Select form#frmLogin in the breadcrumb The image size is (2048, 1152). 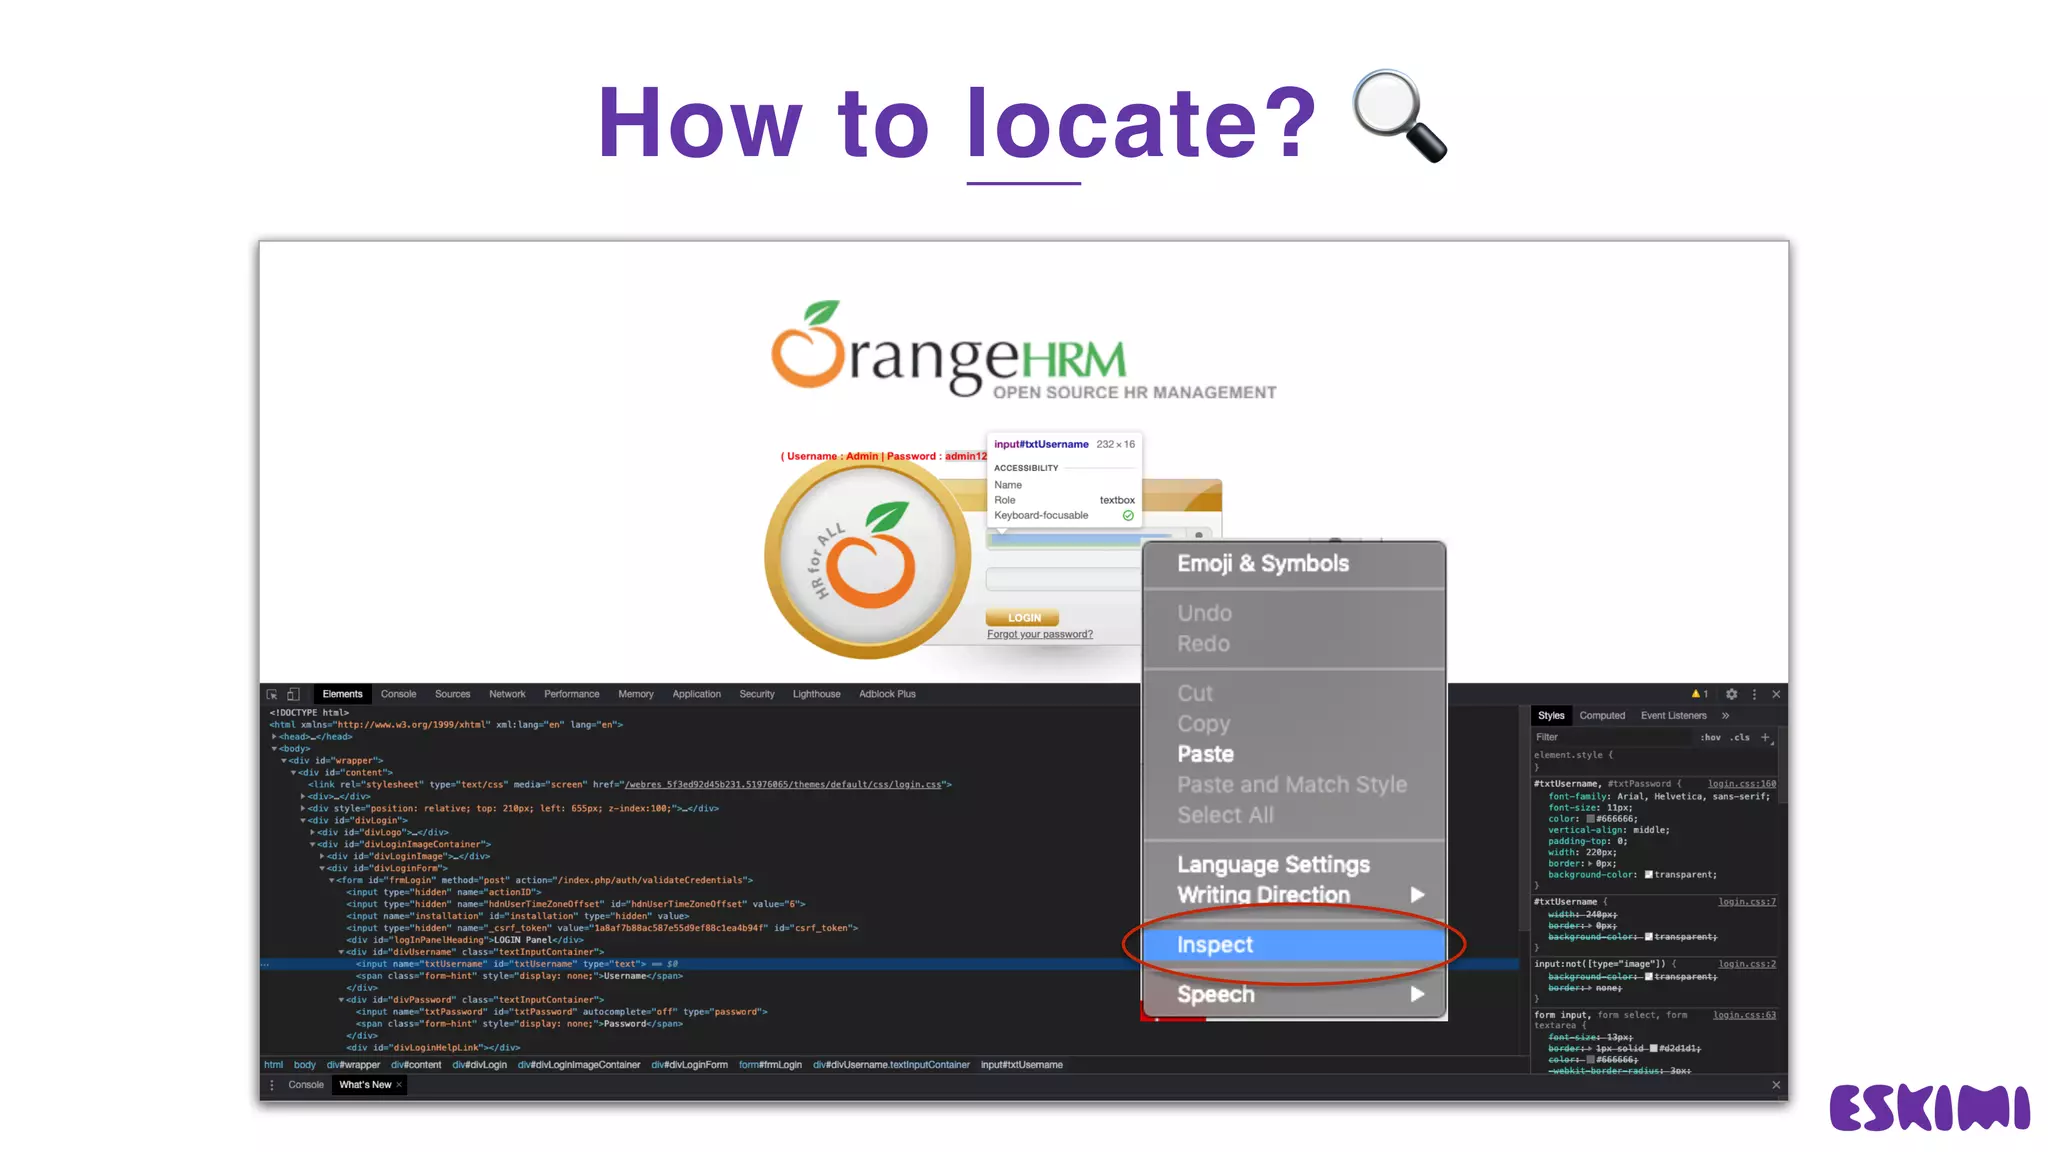pyautogui.click(x=770, y=1065)
